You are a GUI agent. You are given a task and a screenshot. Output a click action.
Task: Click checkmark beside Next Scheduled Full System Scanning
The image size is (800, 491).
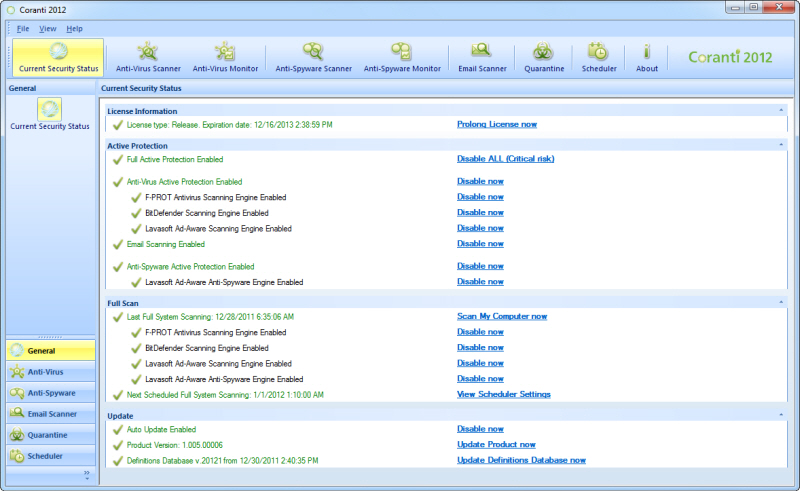click(118, 395)
